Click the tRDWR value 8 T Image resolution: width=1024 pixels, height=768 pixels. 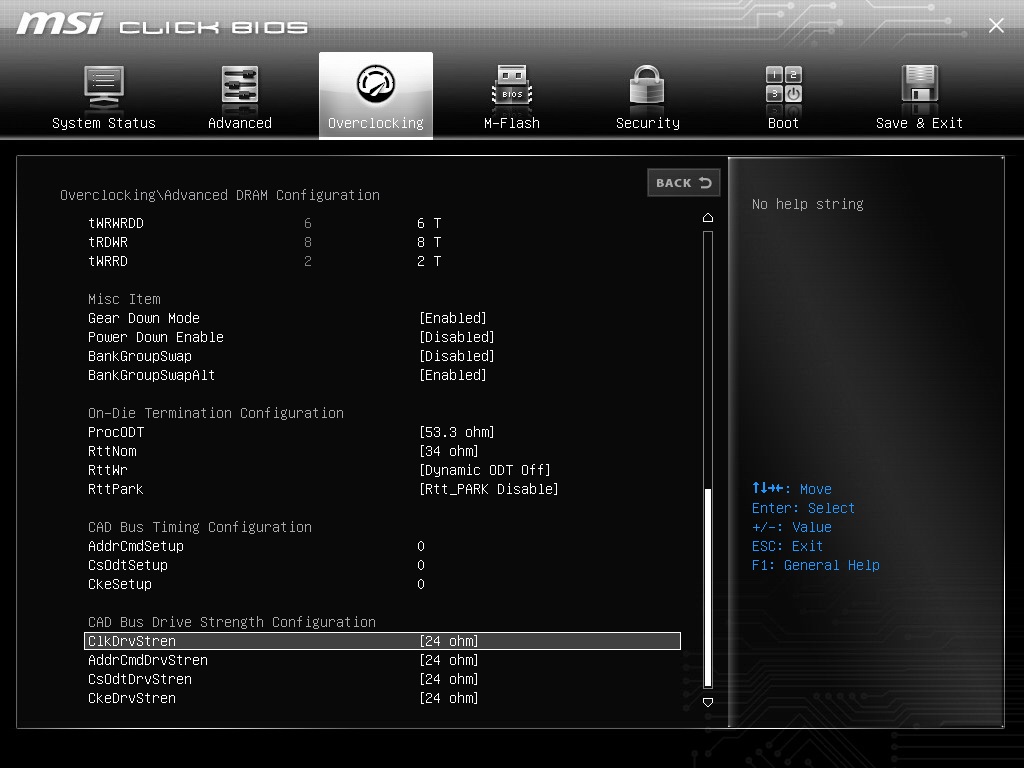pyautogui.click(x=429, y=242)
